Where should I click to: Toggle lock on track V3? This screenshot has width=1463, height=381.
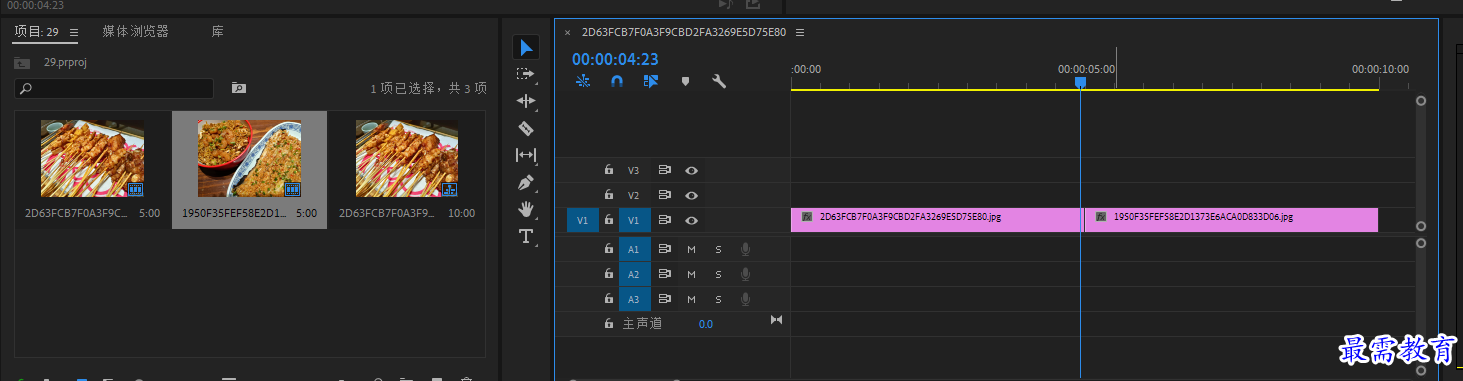(x=608, y=170)
